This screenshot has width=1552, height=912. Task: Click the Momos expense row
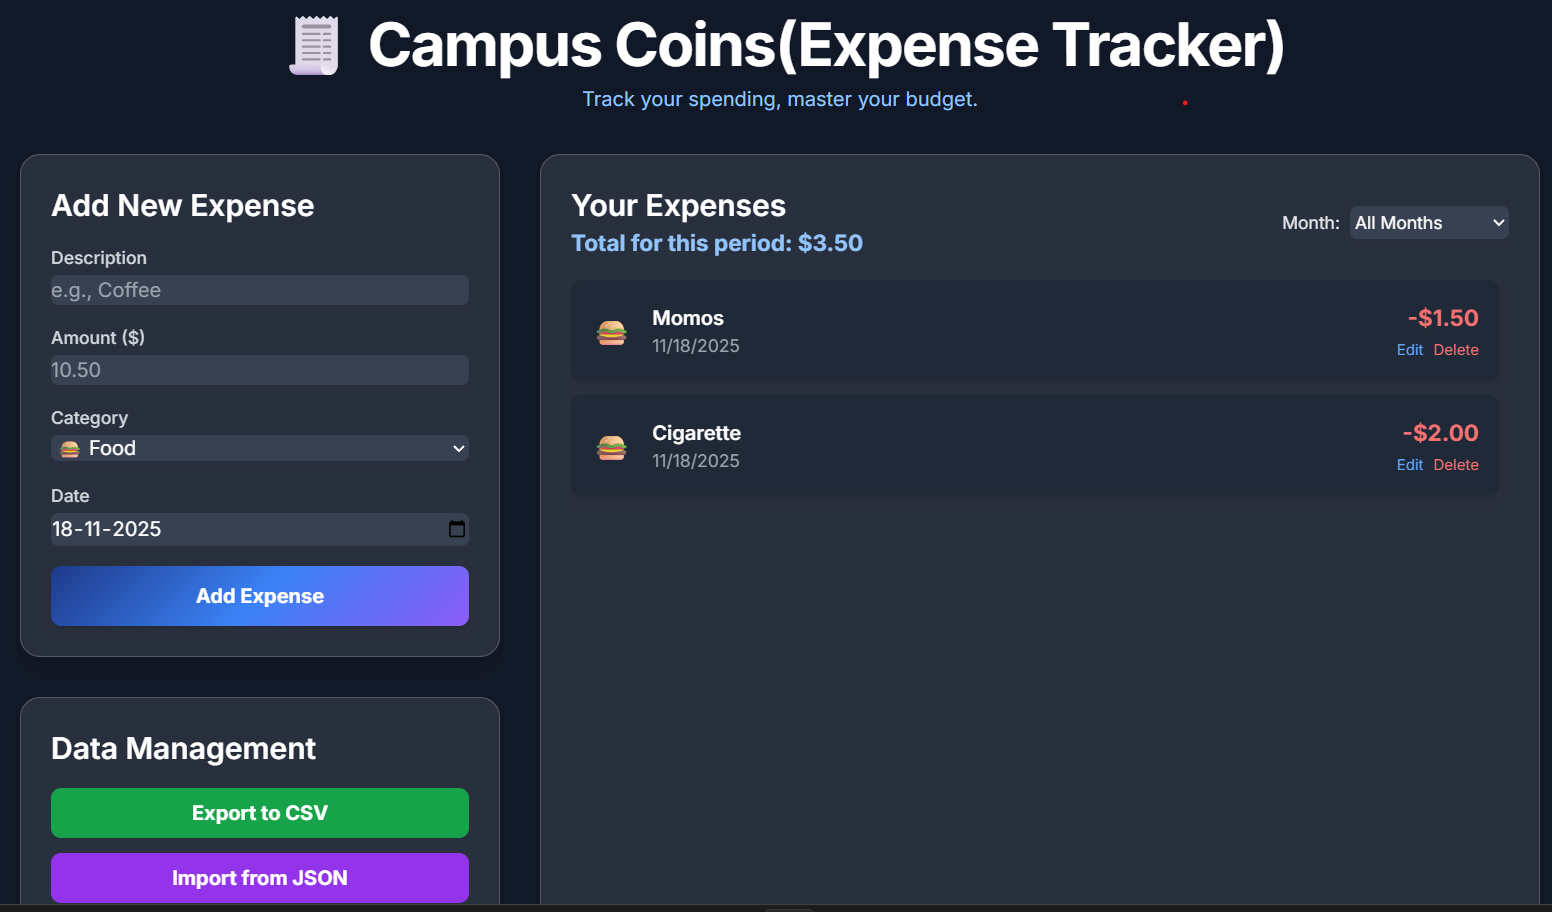tap(1035, 331)
